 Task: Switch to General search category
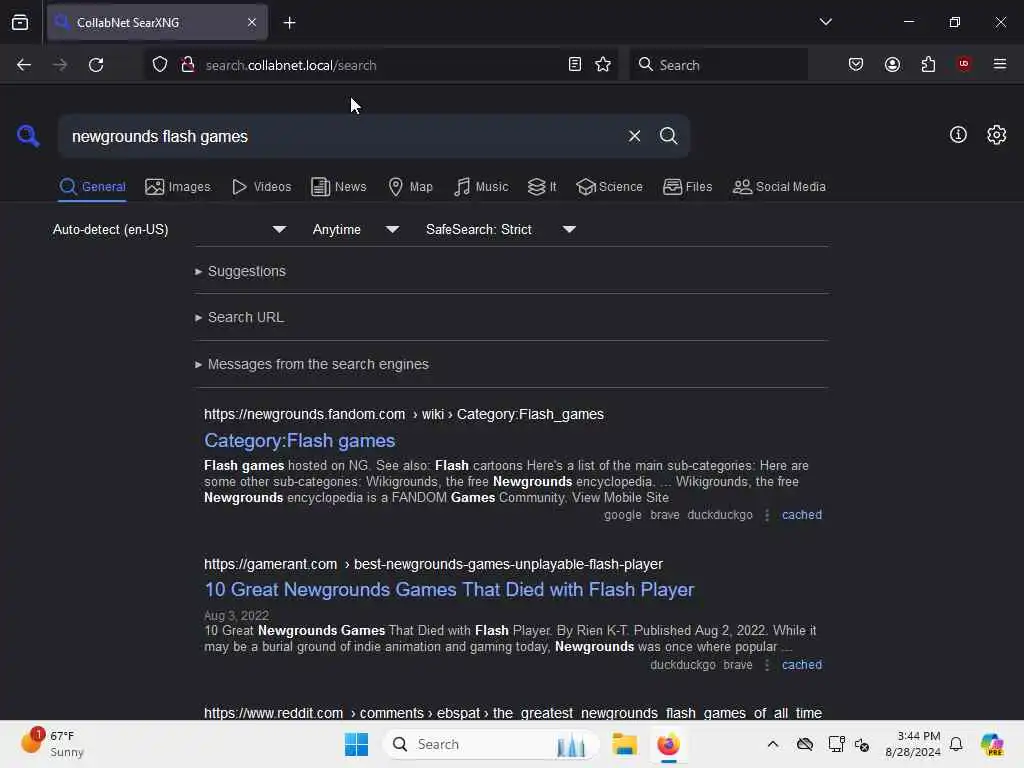[92, 187]
